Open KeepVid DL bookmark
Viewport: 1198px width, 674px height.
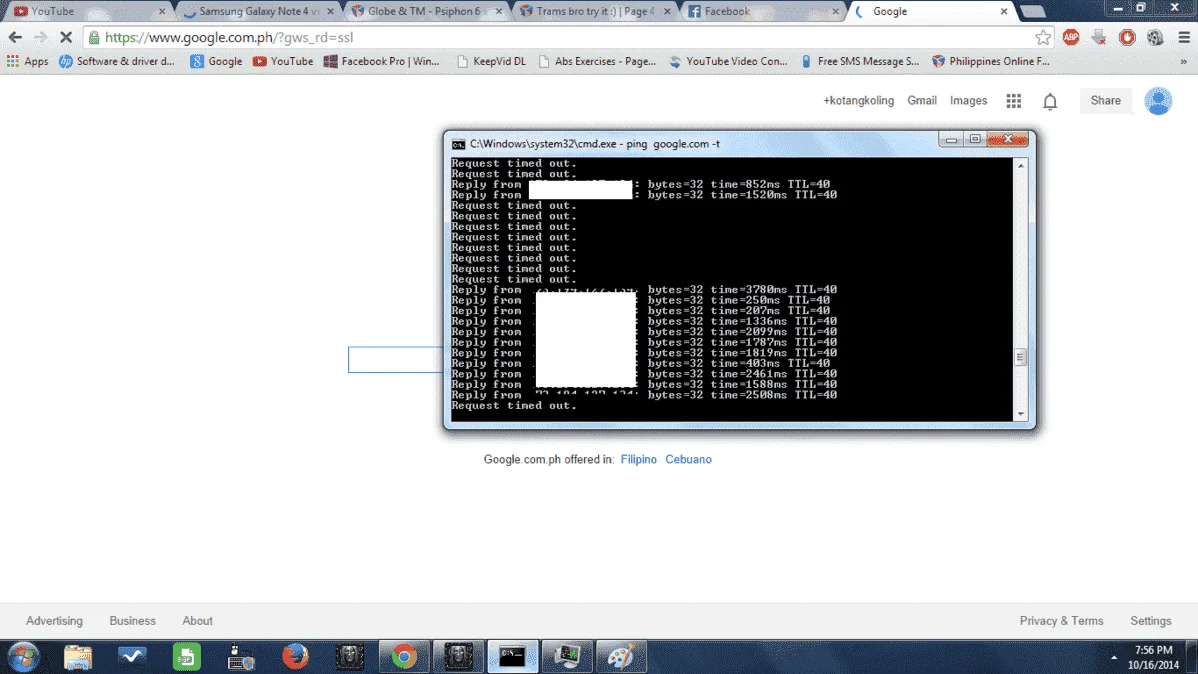(x=491, y=61)
